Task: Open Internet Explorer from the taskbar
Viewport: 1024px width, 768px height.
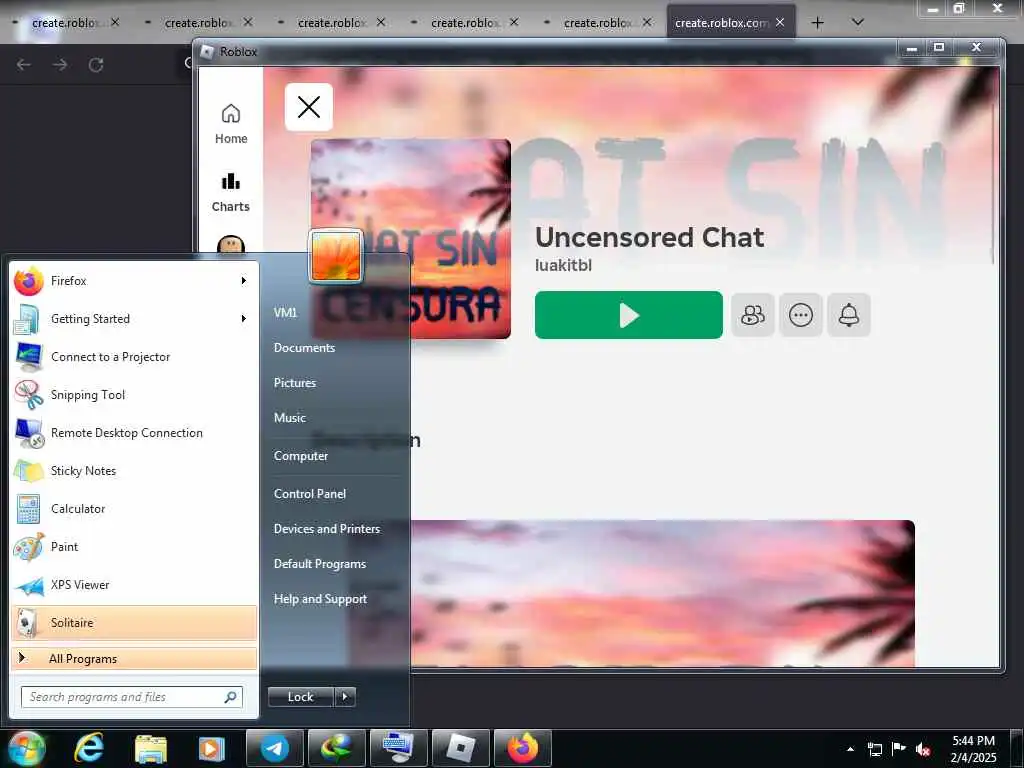Action: (89, 748)
